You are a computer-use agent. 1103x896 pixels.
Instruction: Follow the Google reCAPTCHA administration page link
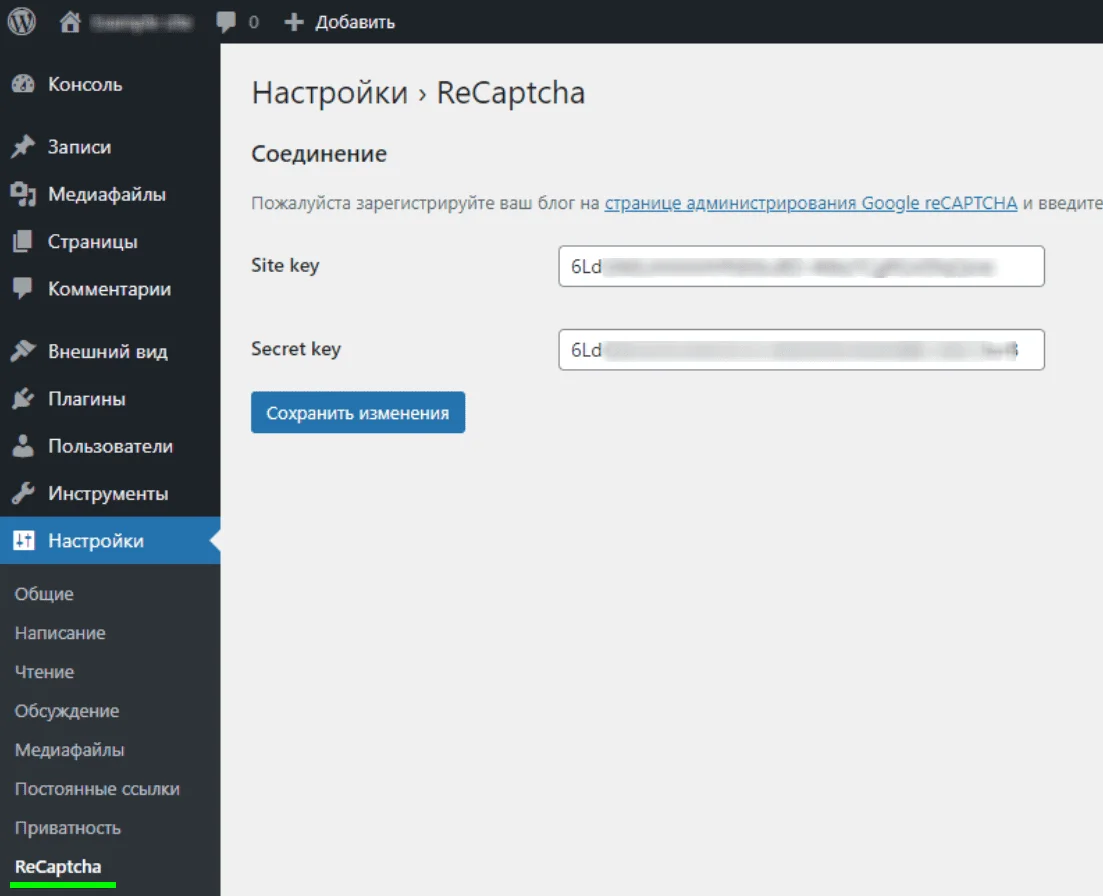810,204
